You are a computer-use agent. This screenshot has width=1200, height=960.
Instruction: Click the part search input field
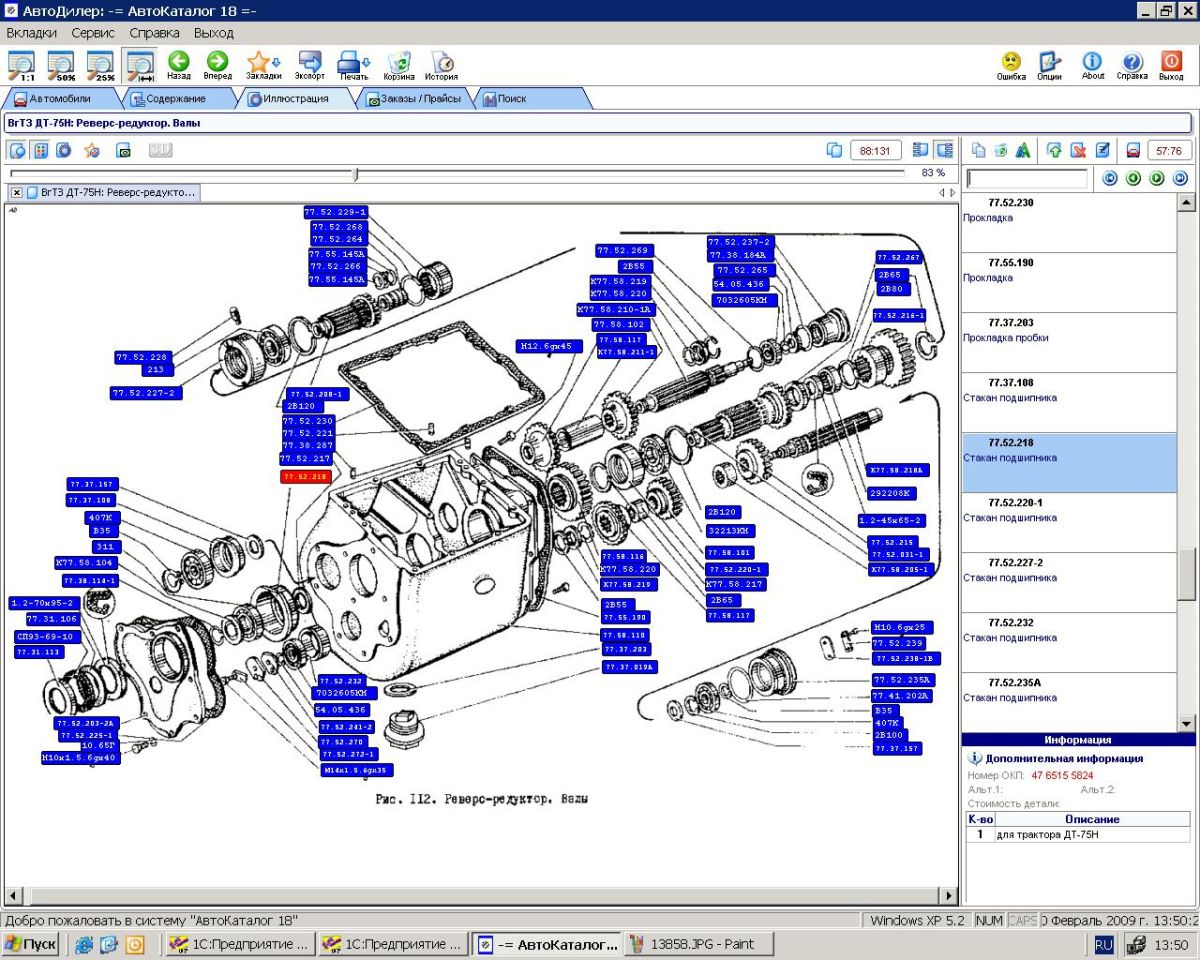pyautogui.click(x=1027, y=179)
